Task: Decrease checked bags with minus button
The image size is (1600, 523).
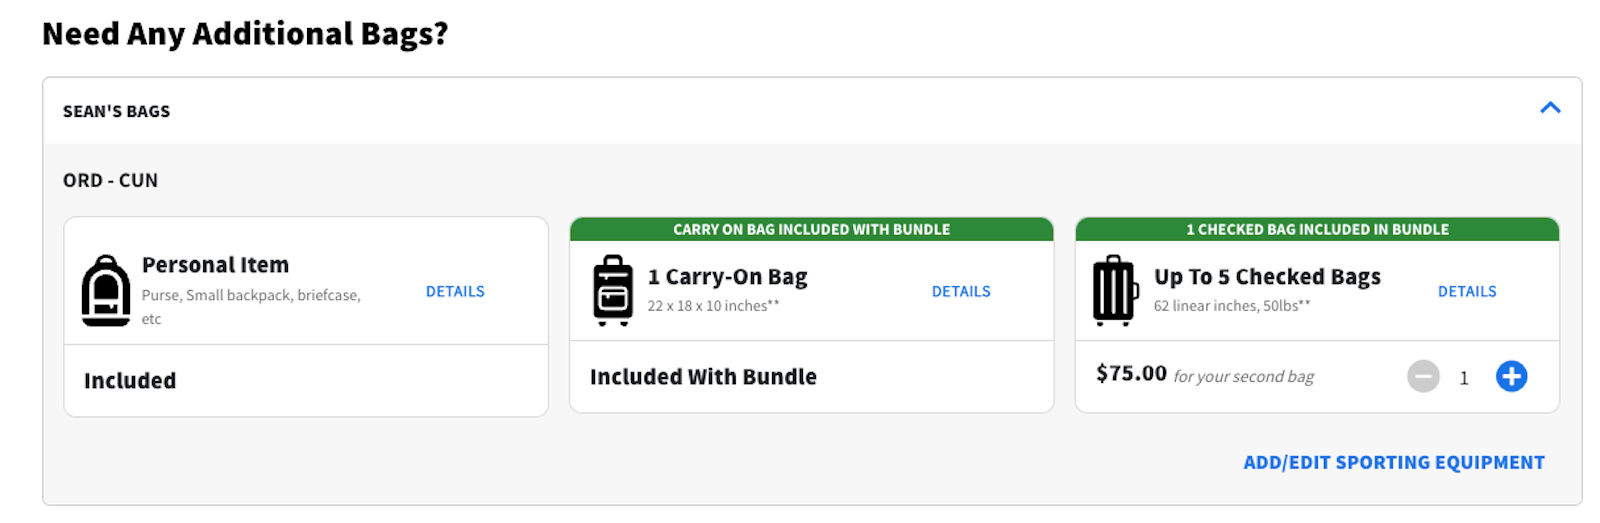Action: [x=1423, y=377]
